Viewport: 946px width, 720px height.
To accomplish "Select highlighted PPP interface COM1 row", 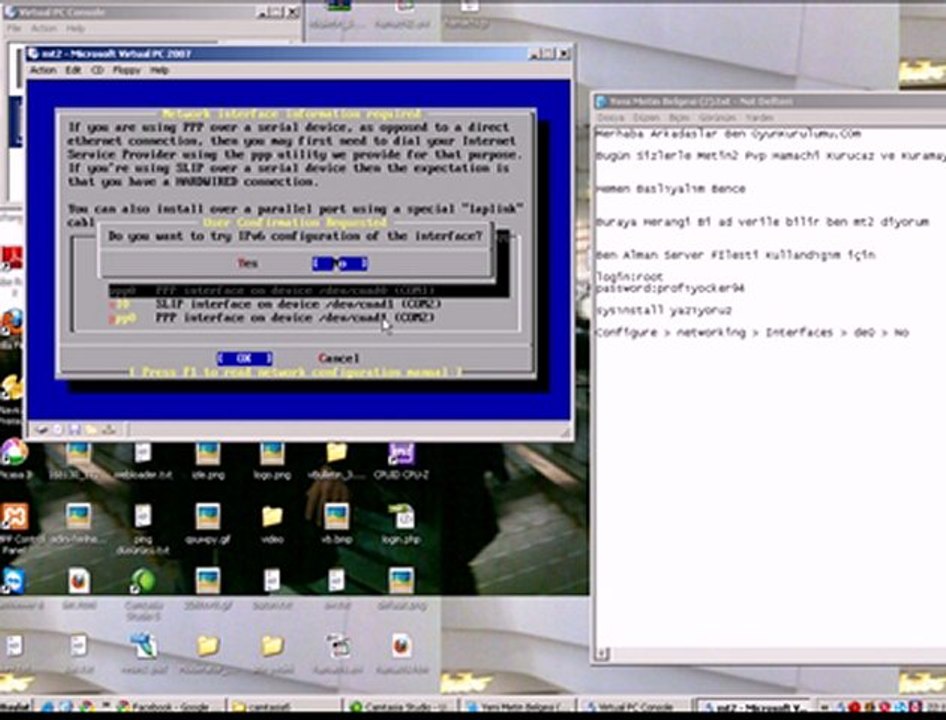I will (308, 290).
